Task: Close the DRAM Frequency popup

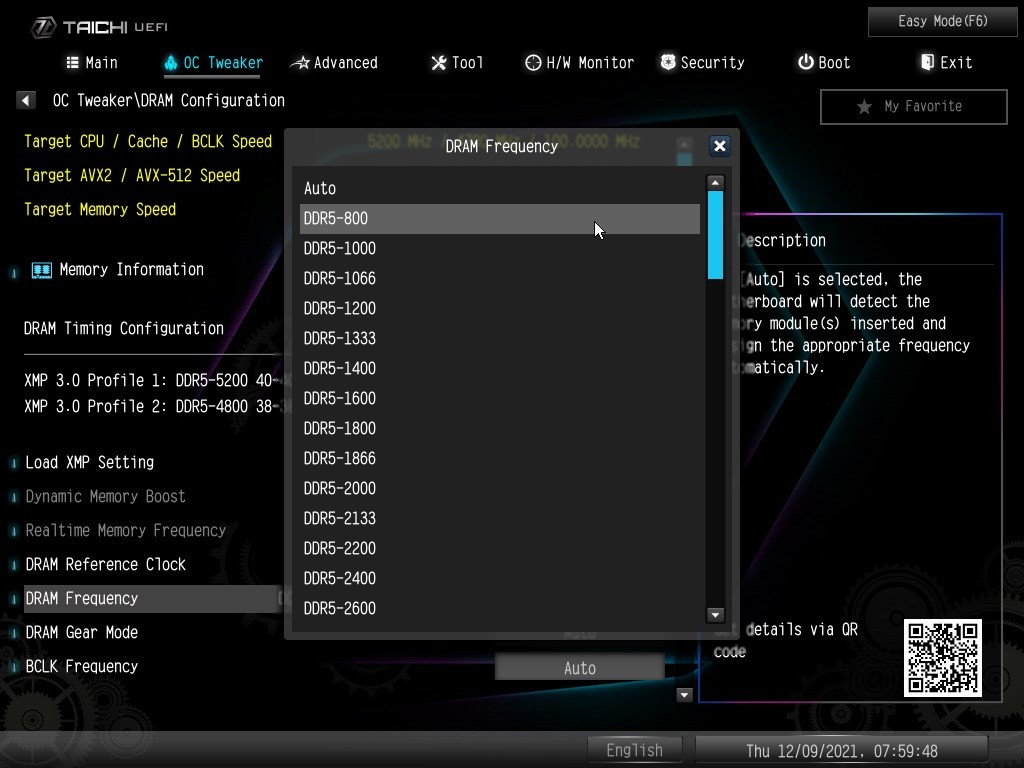Action: 719,146
